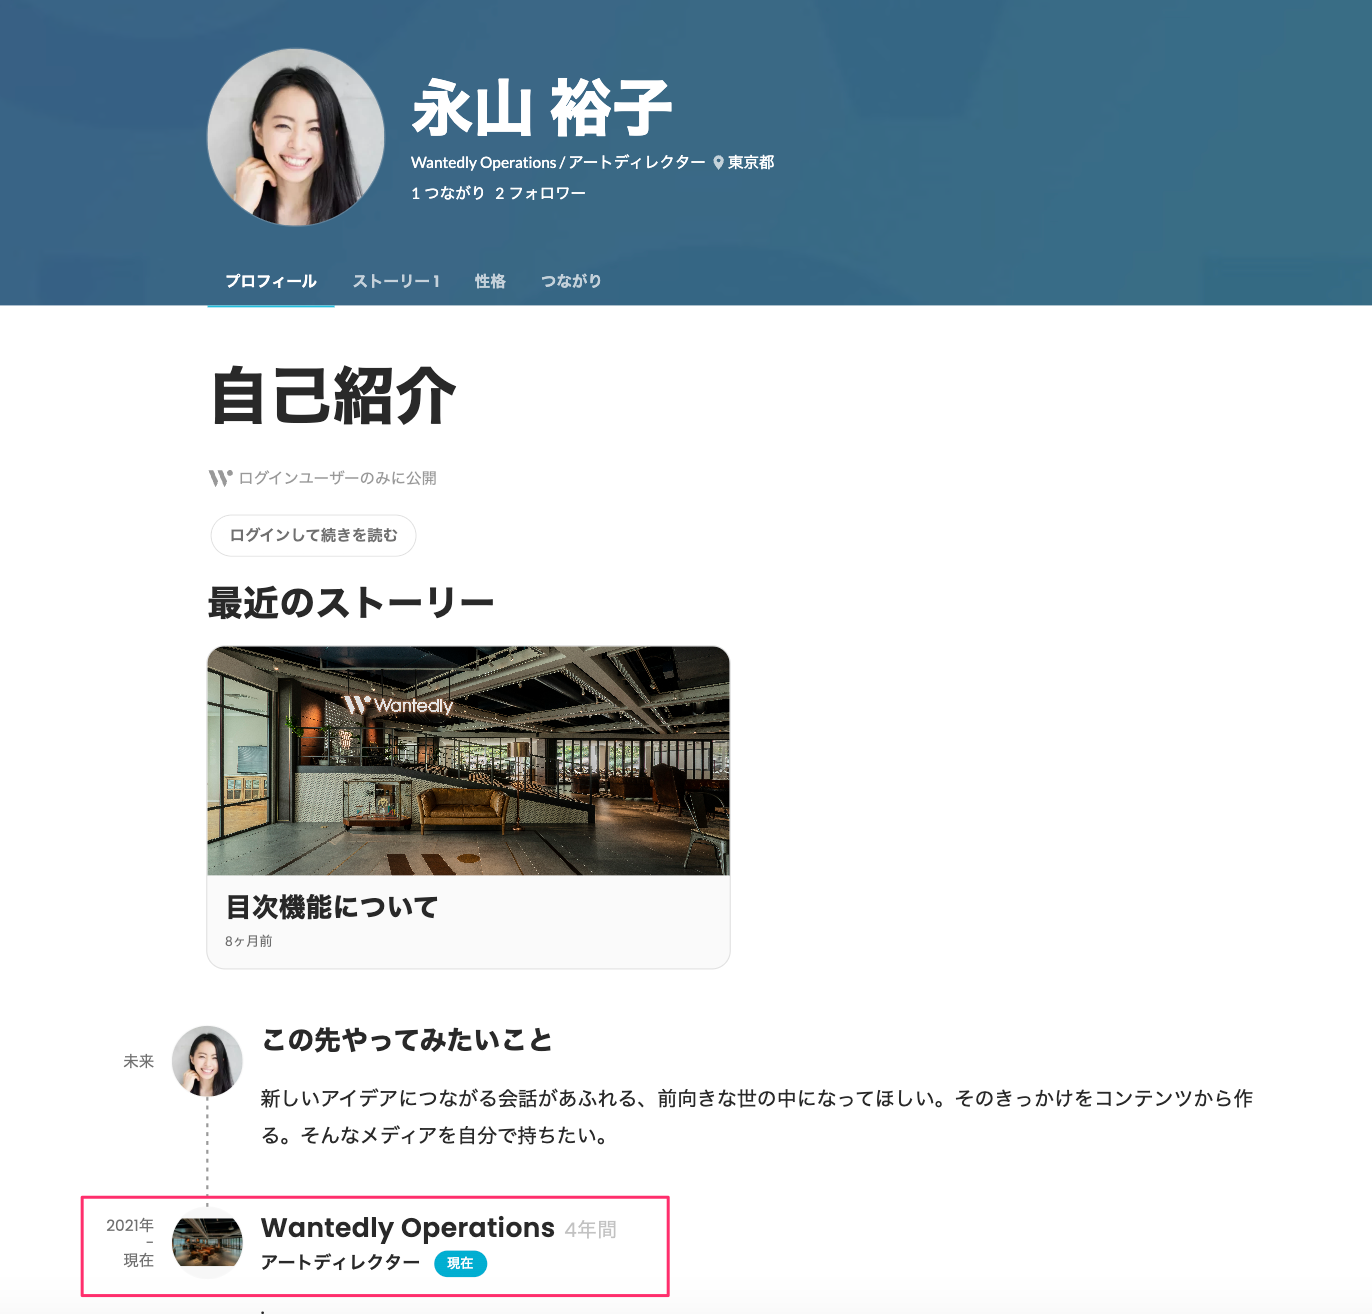Click the Wantedly Operations office thumbnail

point(207,1243)
